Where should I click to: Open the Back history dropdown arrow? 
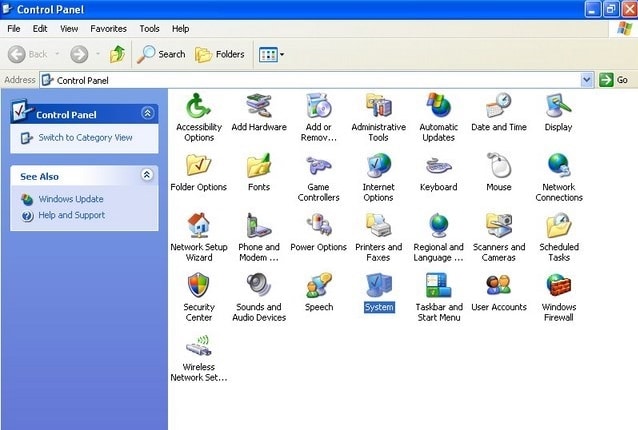tap(57, 54)
